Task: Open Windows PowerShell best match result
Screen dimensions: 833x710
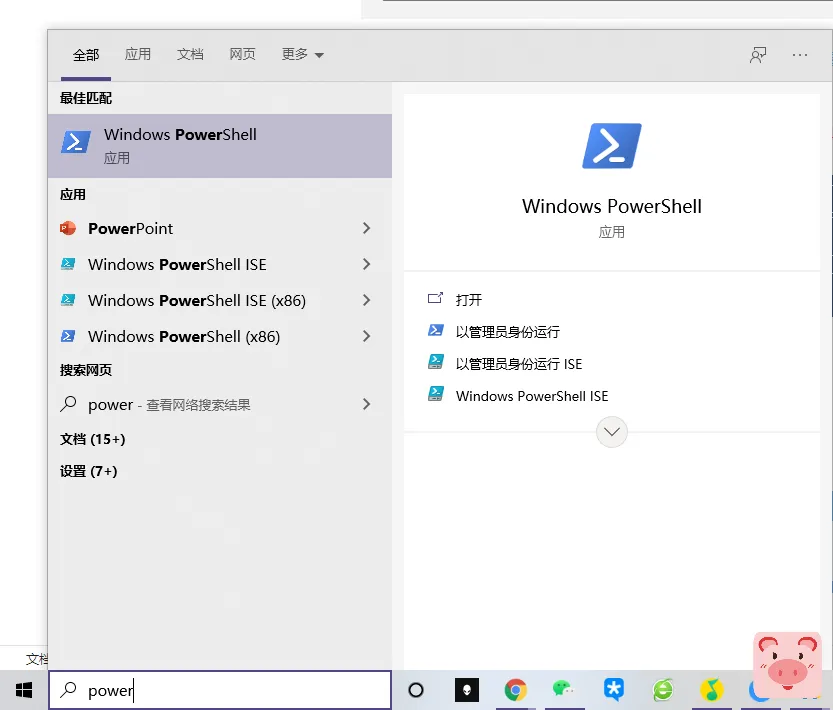Action: pos(219,146)
